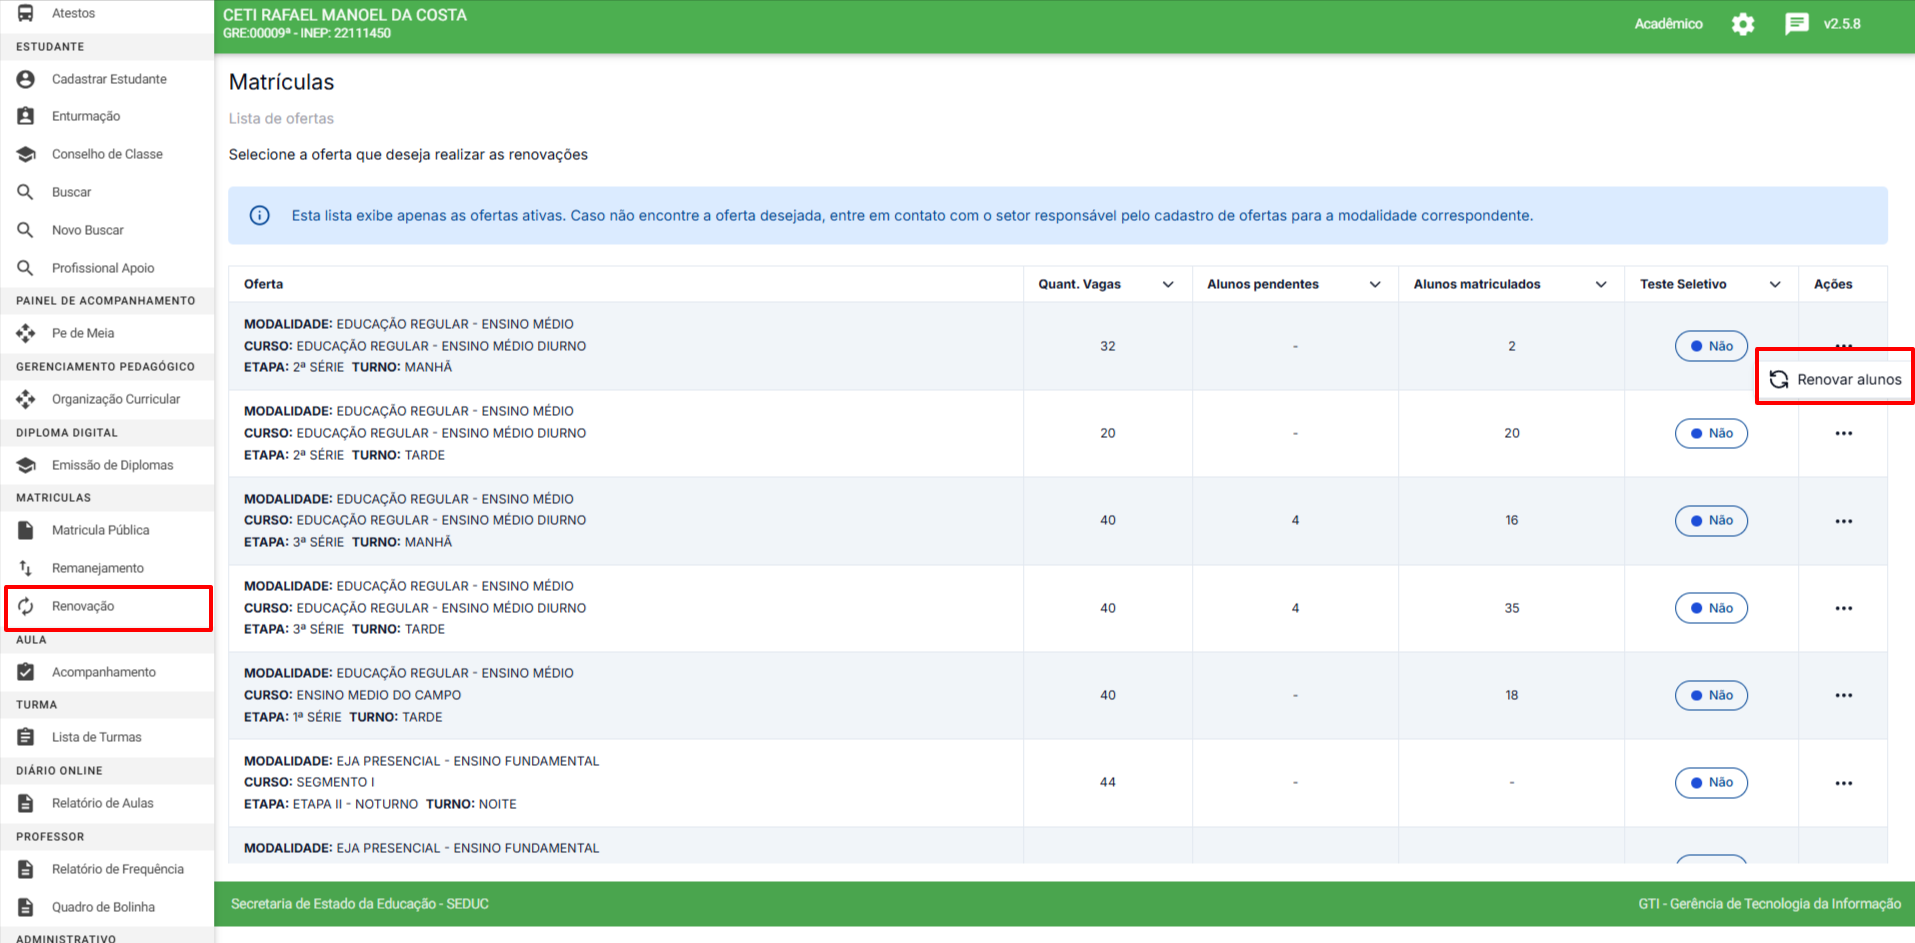
Task: Expand the Quant. Vagas column dropdown
Action: 1168,284
